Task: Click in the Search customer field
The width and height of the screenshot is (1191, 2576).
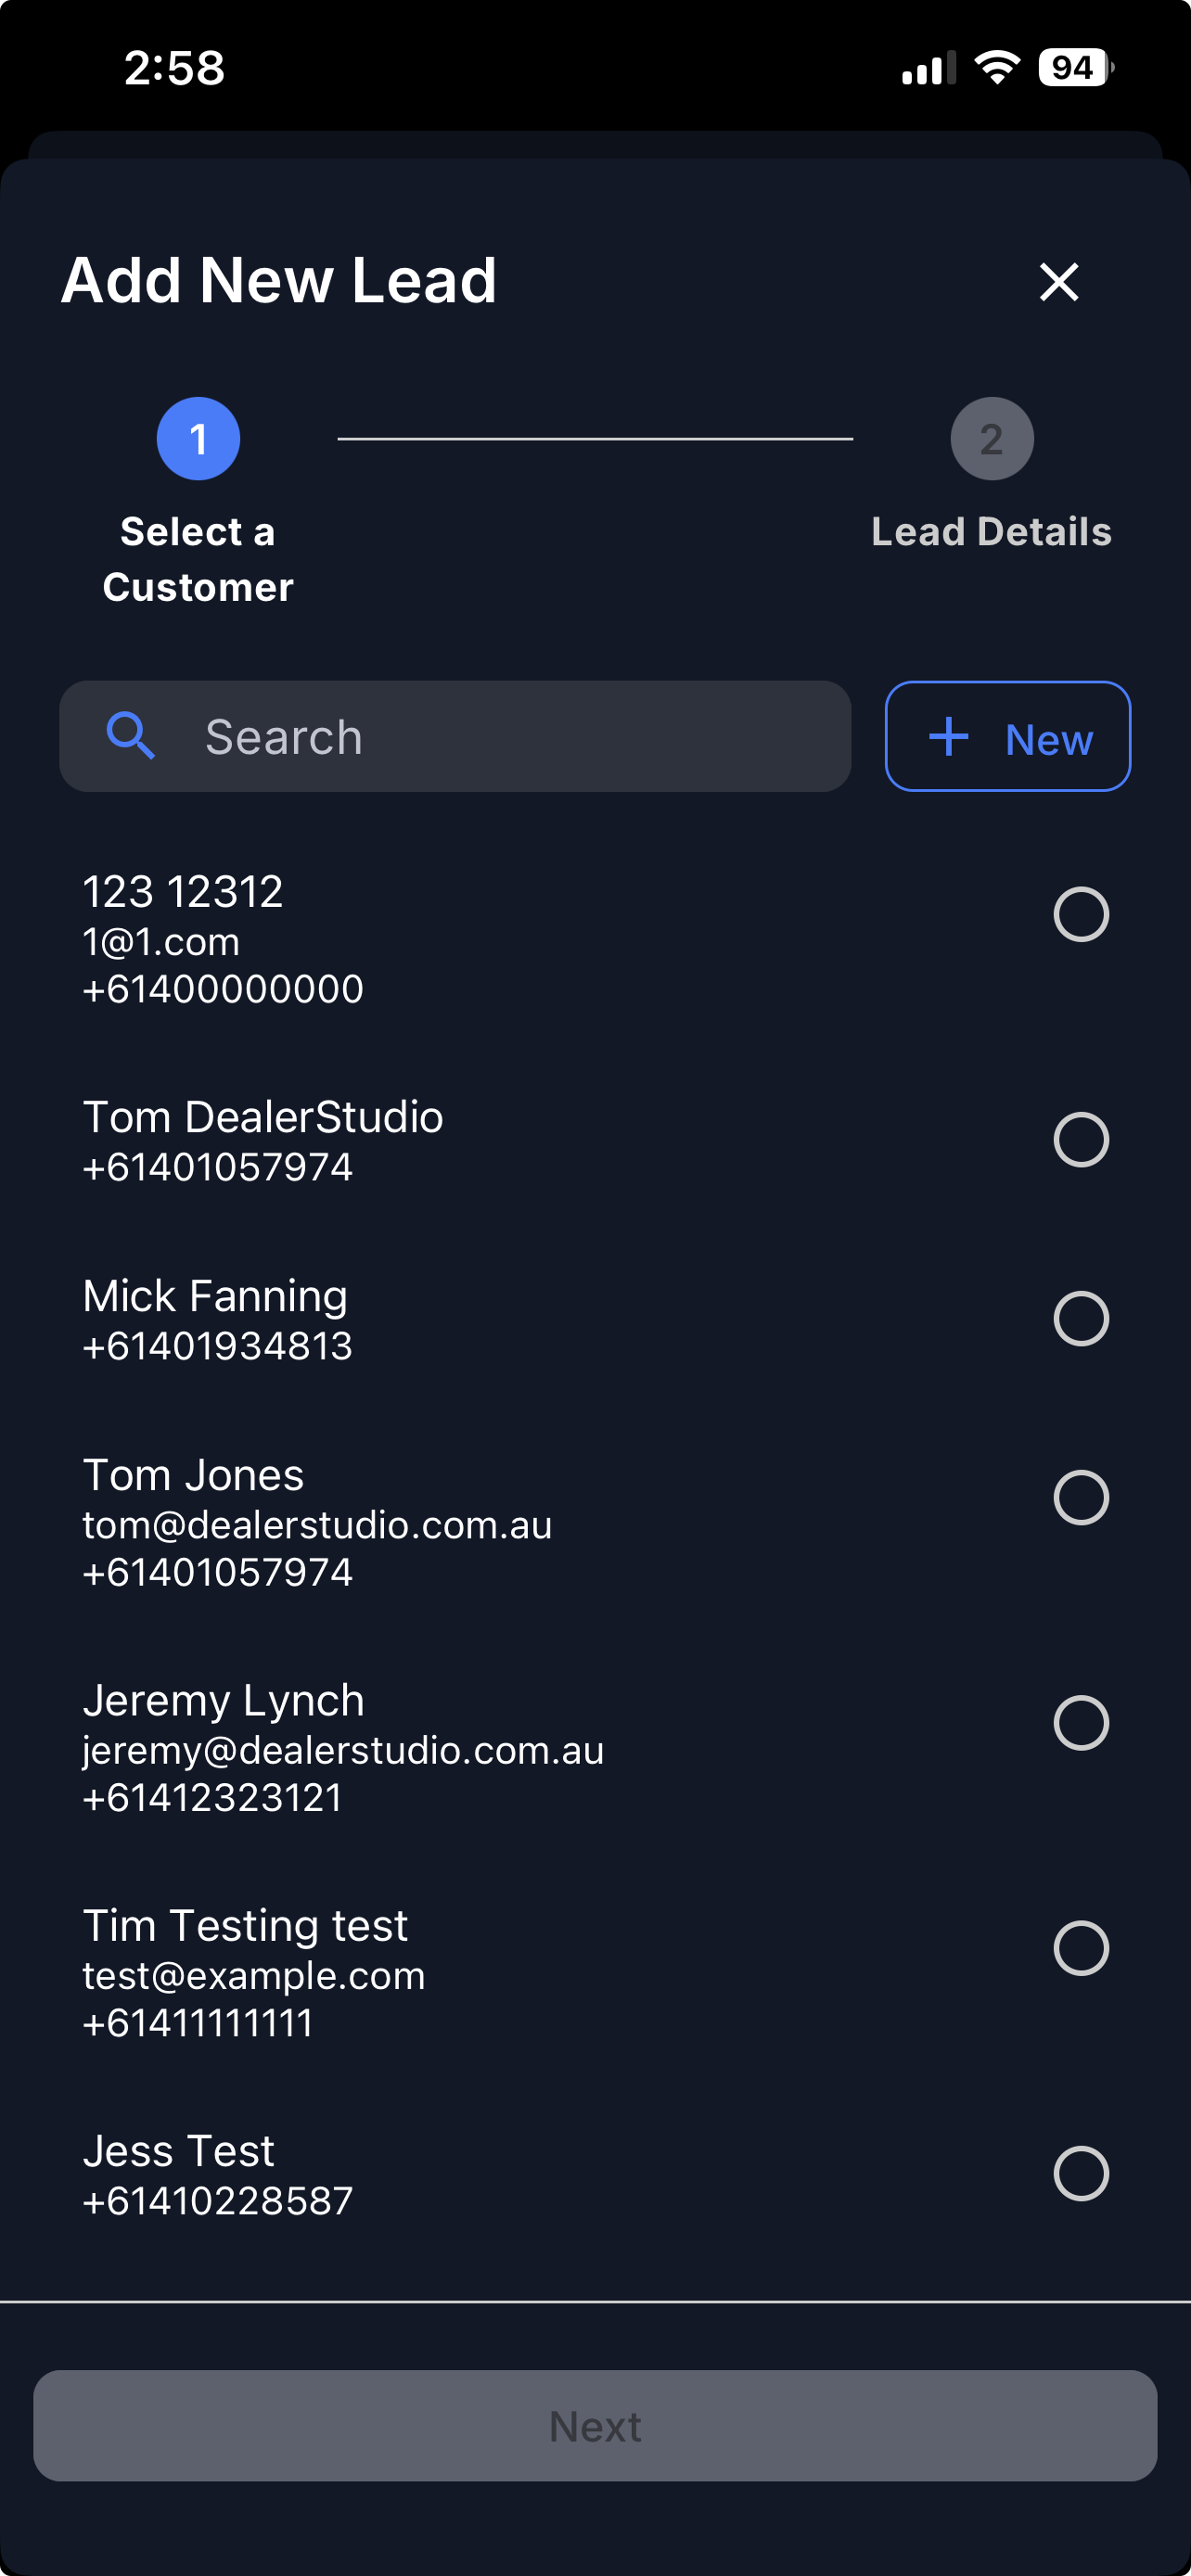Action: click(500, 737)
